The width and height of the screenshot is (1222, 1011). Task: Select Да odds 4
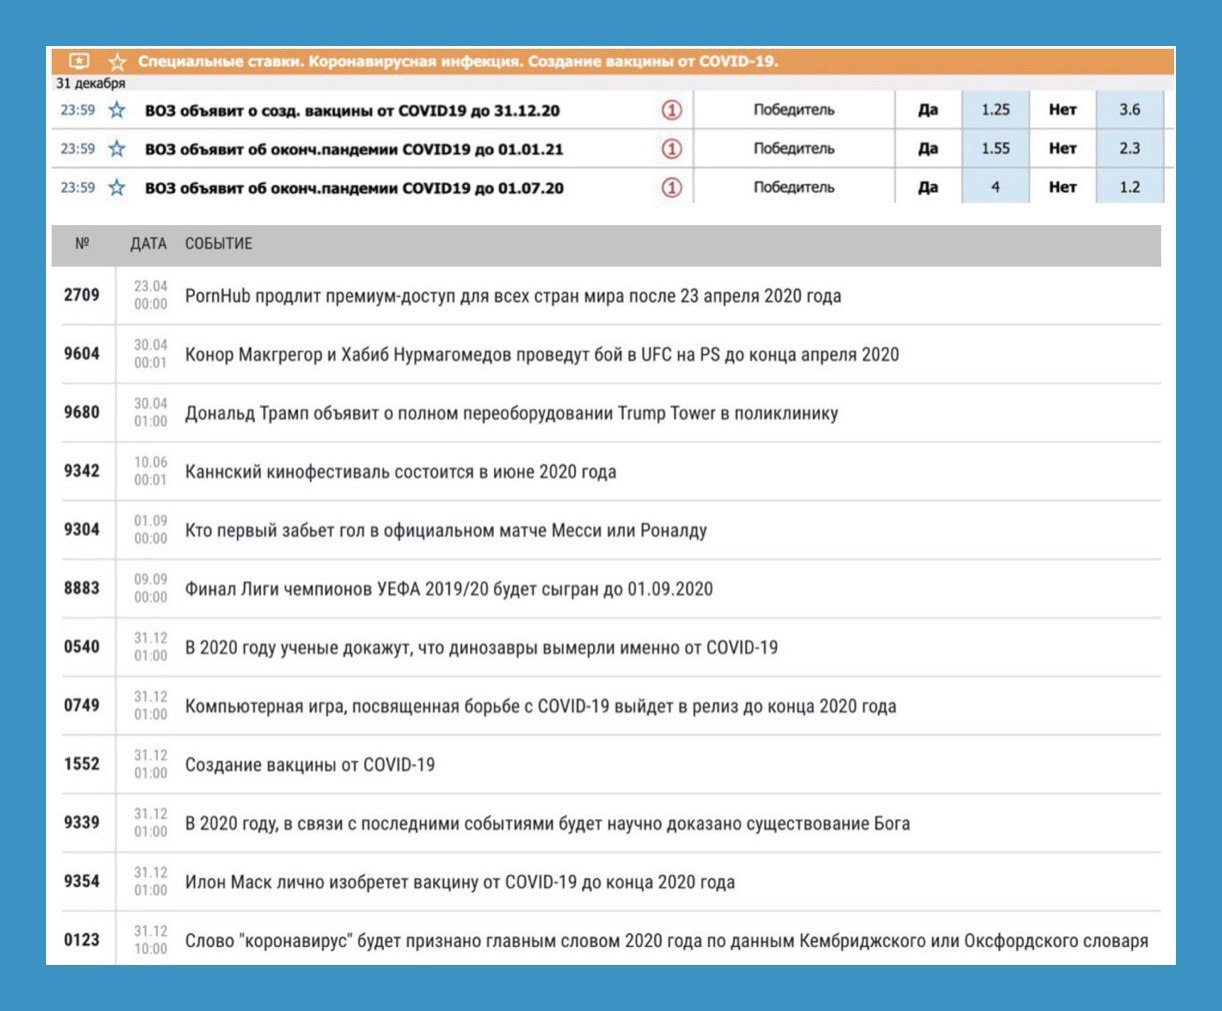coord(995,187)
